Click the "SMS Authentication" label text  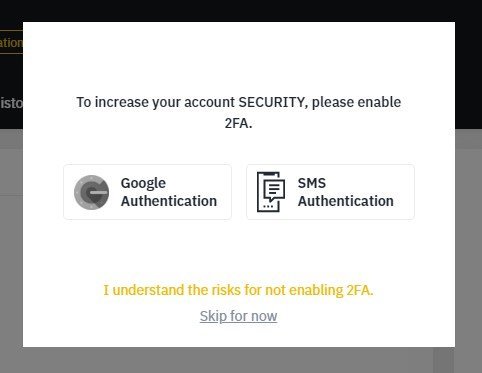(346, 192)
